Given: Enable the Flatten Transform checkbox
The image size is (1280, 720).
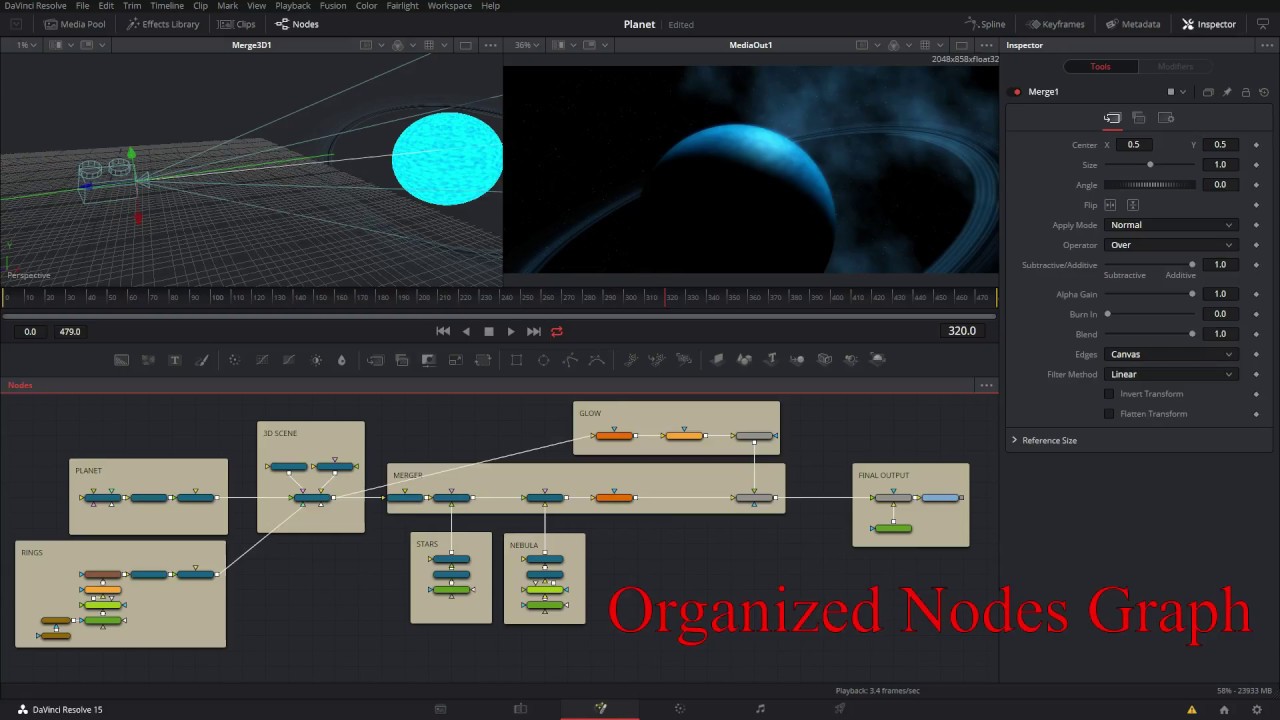Looking at the screenshot, I should tap(1109, 414).
